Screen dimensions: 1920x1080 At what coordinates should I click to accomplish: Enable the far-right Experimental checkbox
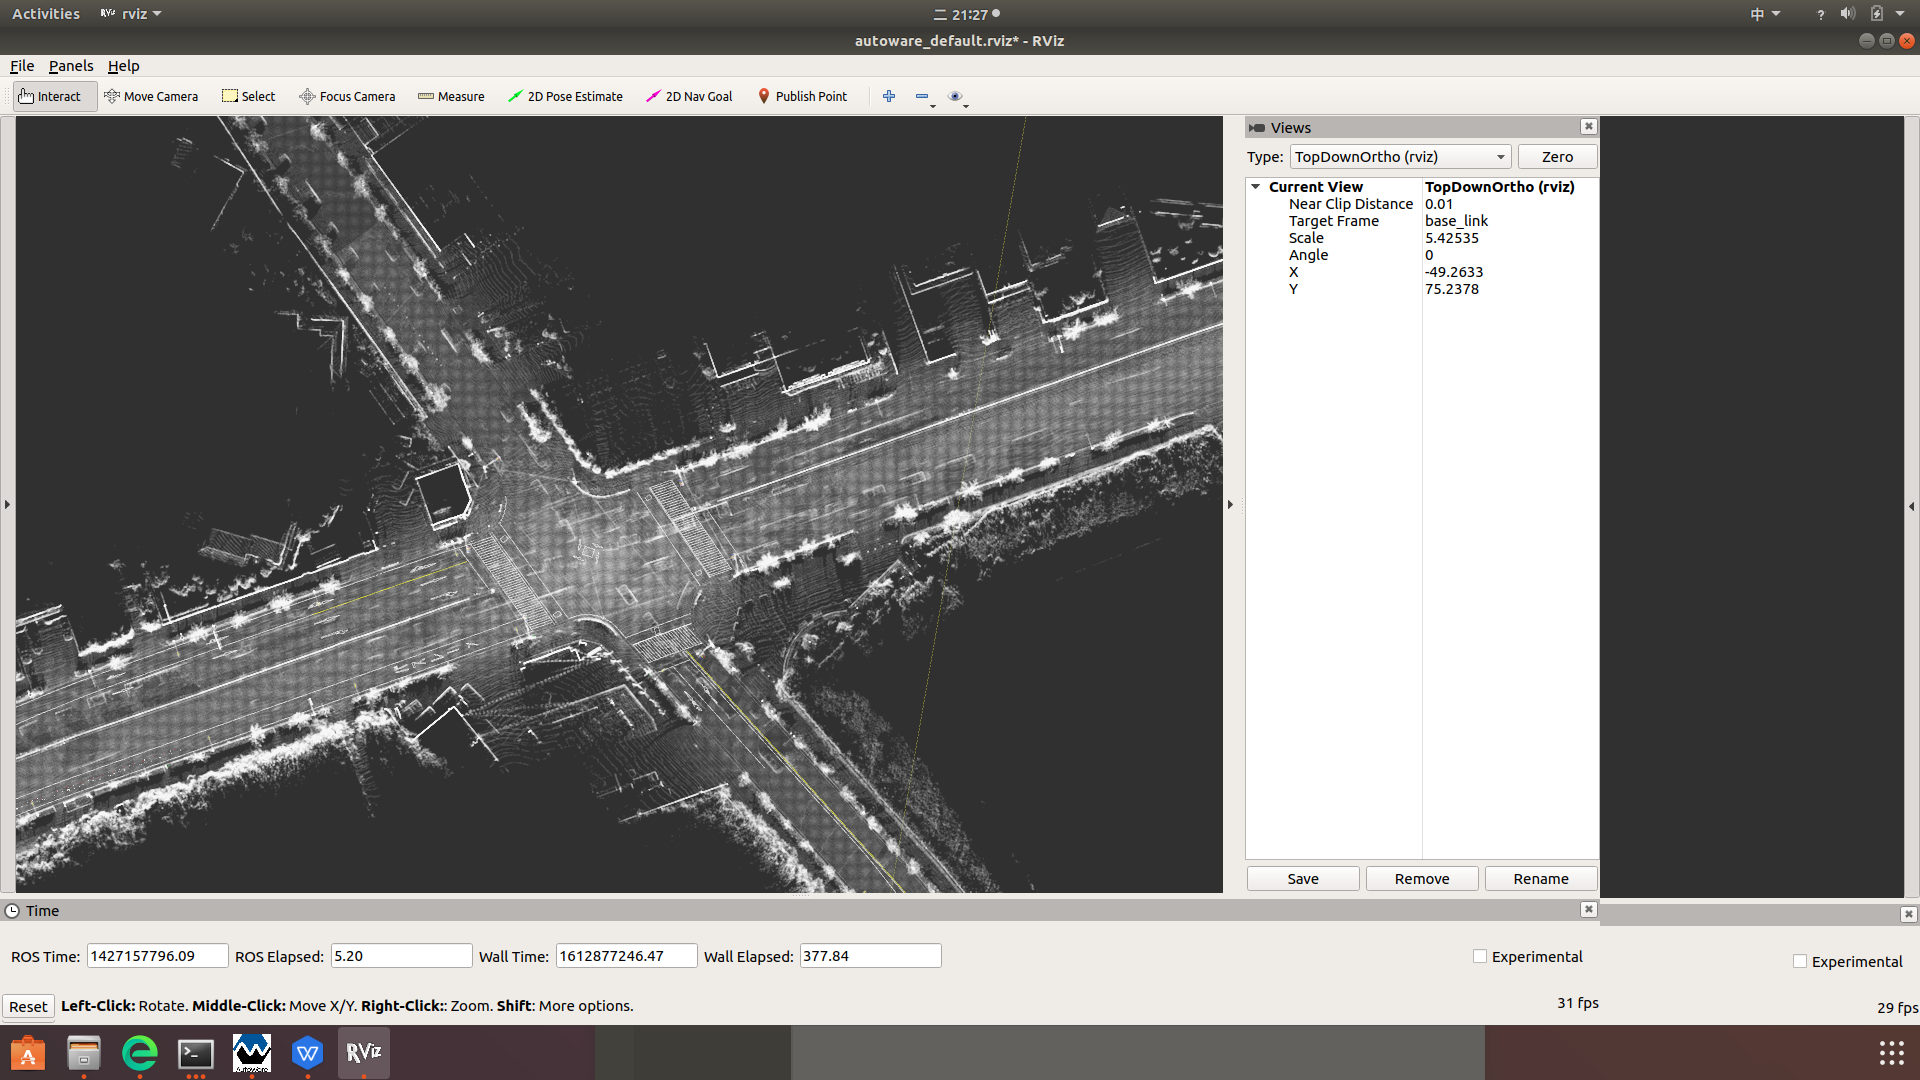[1800, 962]
